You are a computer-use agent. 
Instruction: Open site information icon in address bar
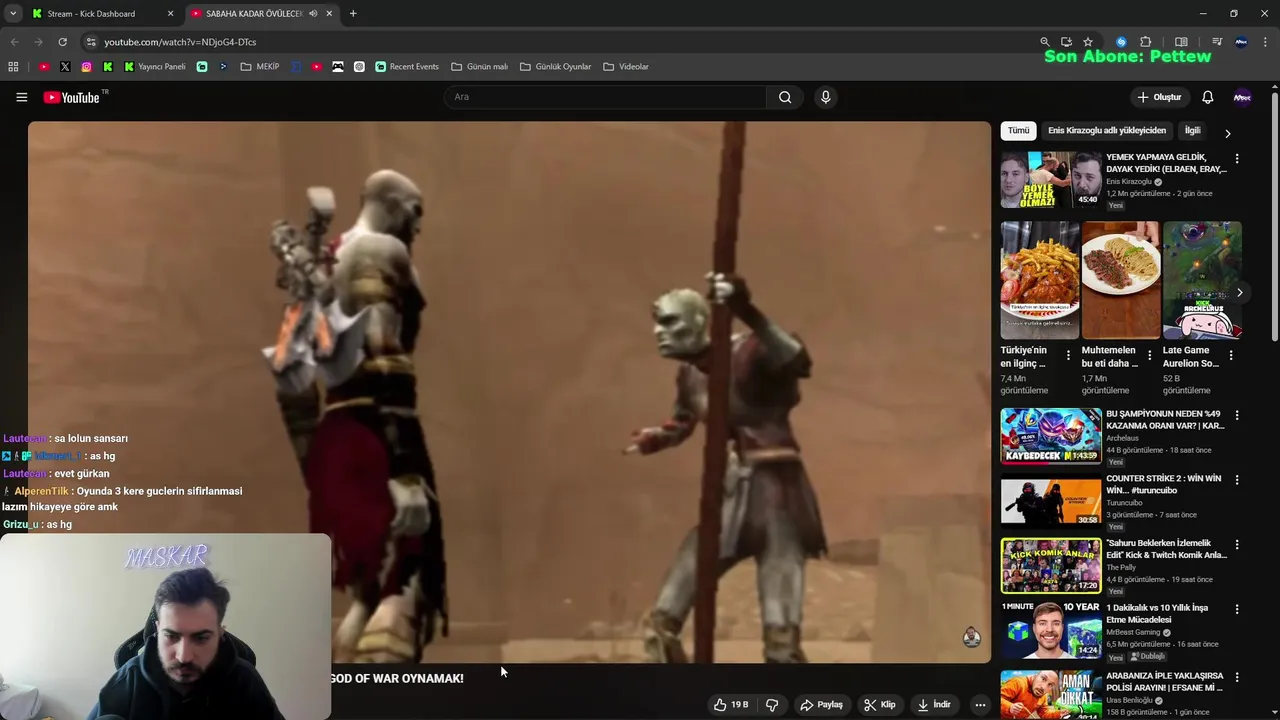point(90,42)
